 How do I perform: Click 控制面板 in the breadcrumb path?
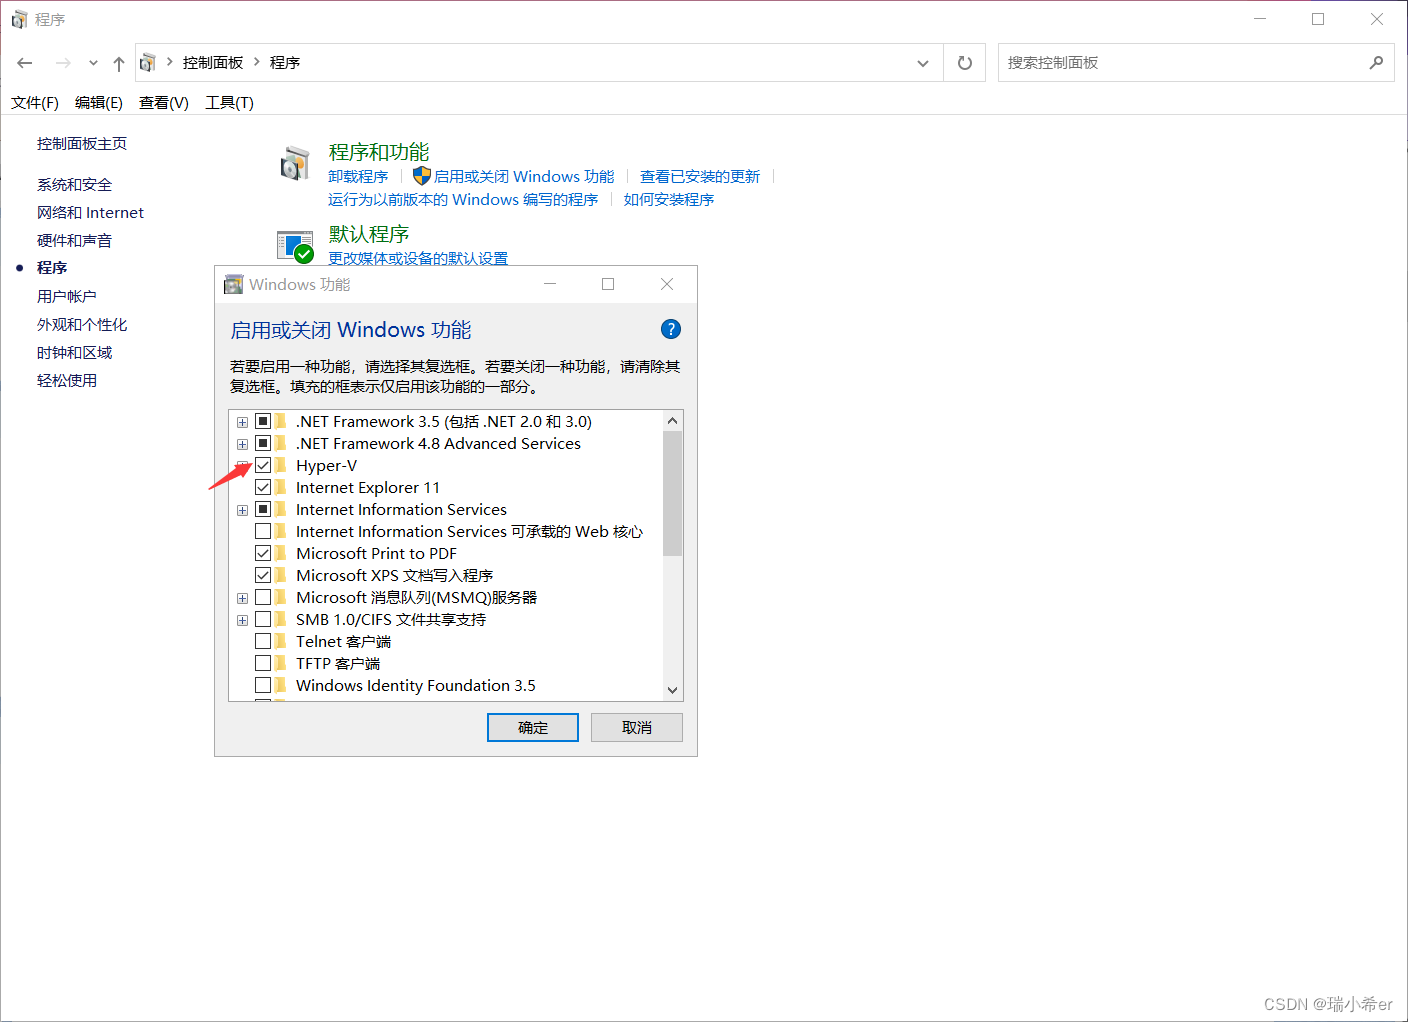coord(213,62)
